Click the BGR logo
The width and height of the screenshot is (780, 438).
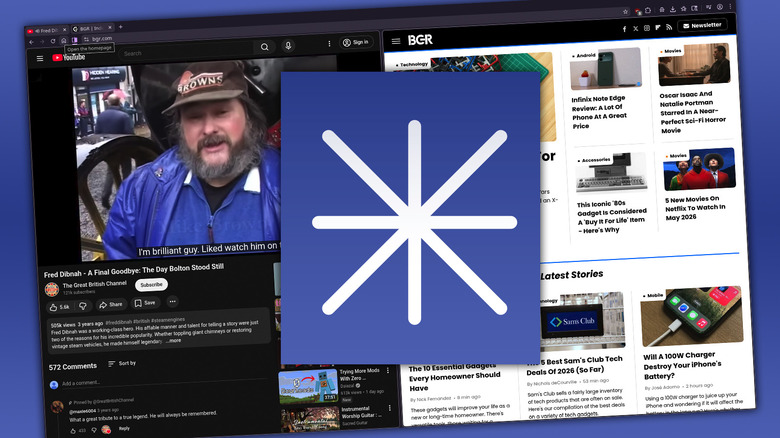point(420,40)
